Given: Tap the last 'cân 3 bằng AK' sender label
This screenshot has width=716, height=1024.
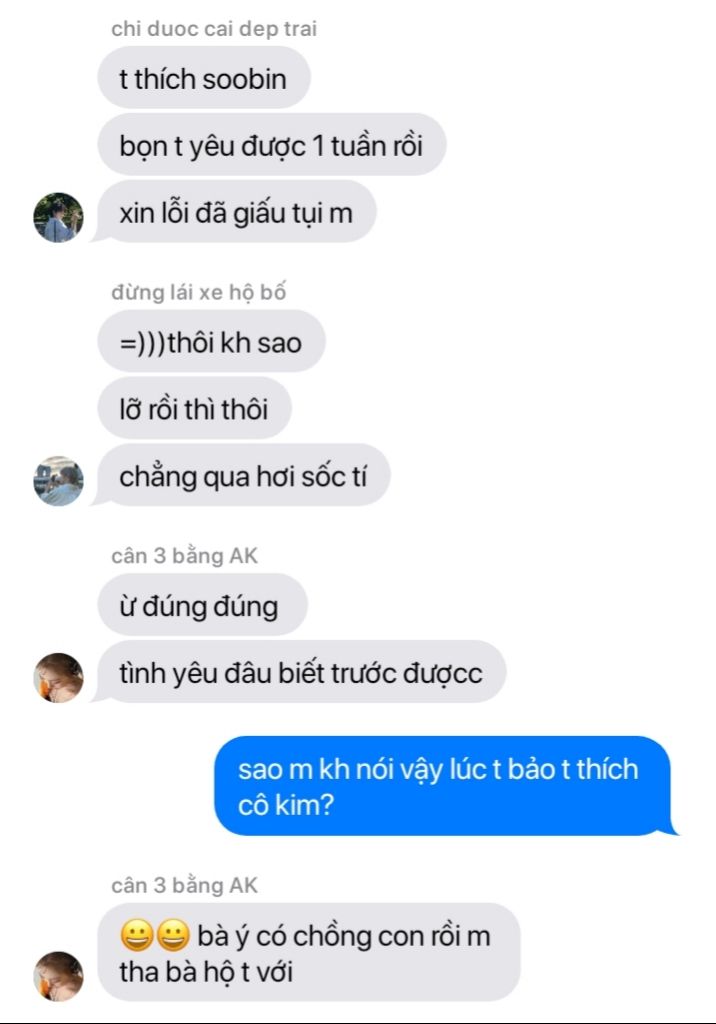Looking at the screenshot, I should (184, 886).
